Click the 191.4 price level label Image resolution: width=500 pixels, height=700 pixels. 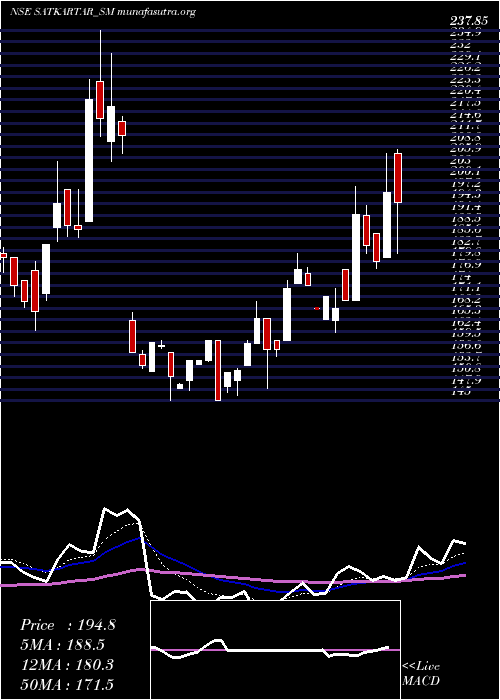click(466, 207)
